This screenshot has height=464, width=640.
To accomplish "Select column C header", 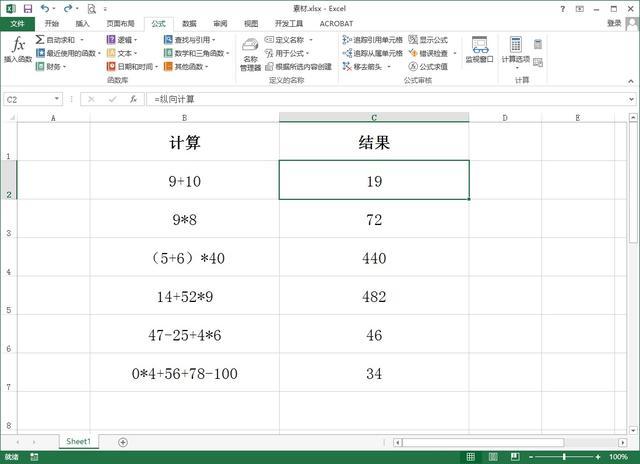I will point(374,118).
